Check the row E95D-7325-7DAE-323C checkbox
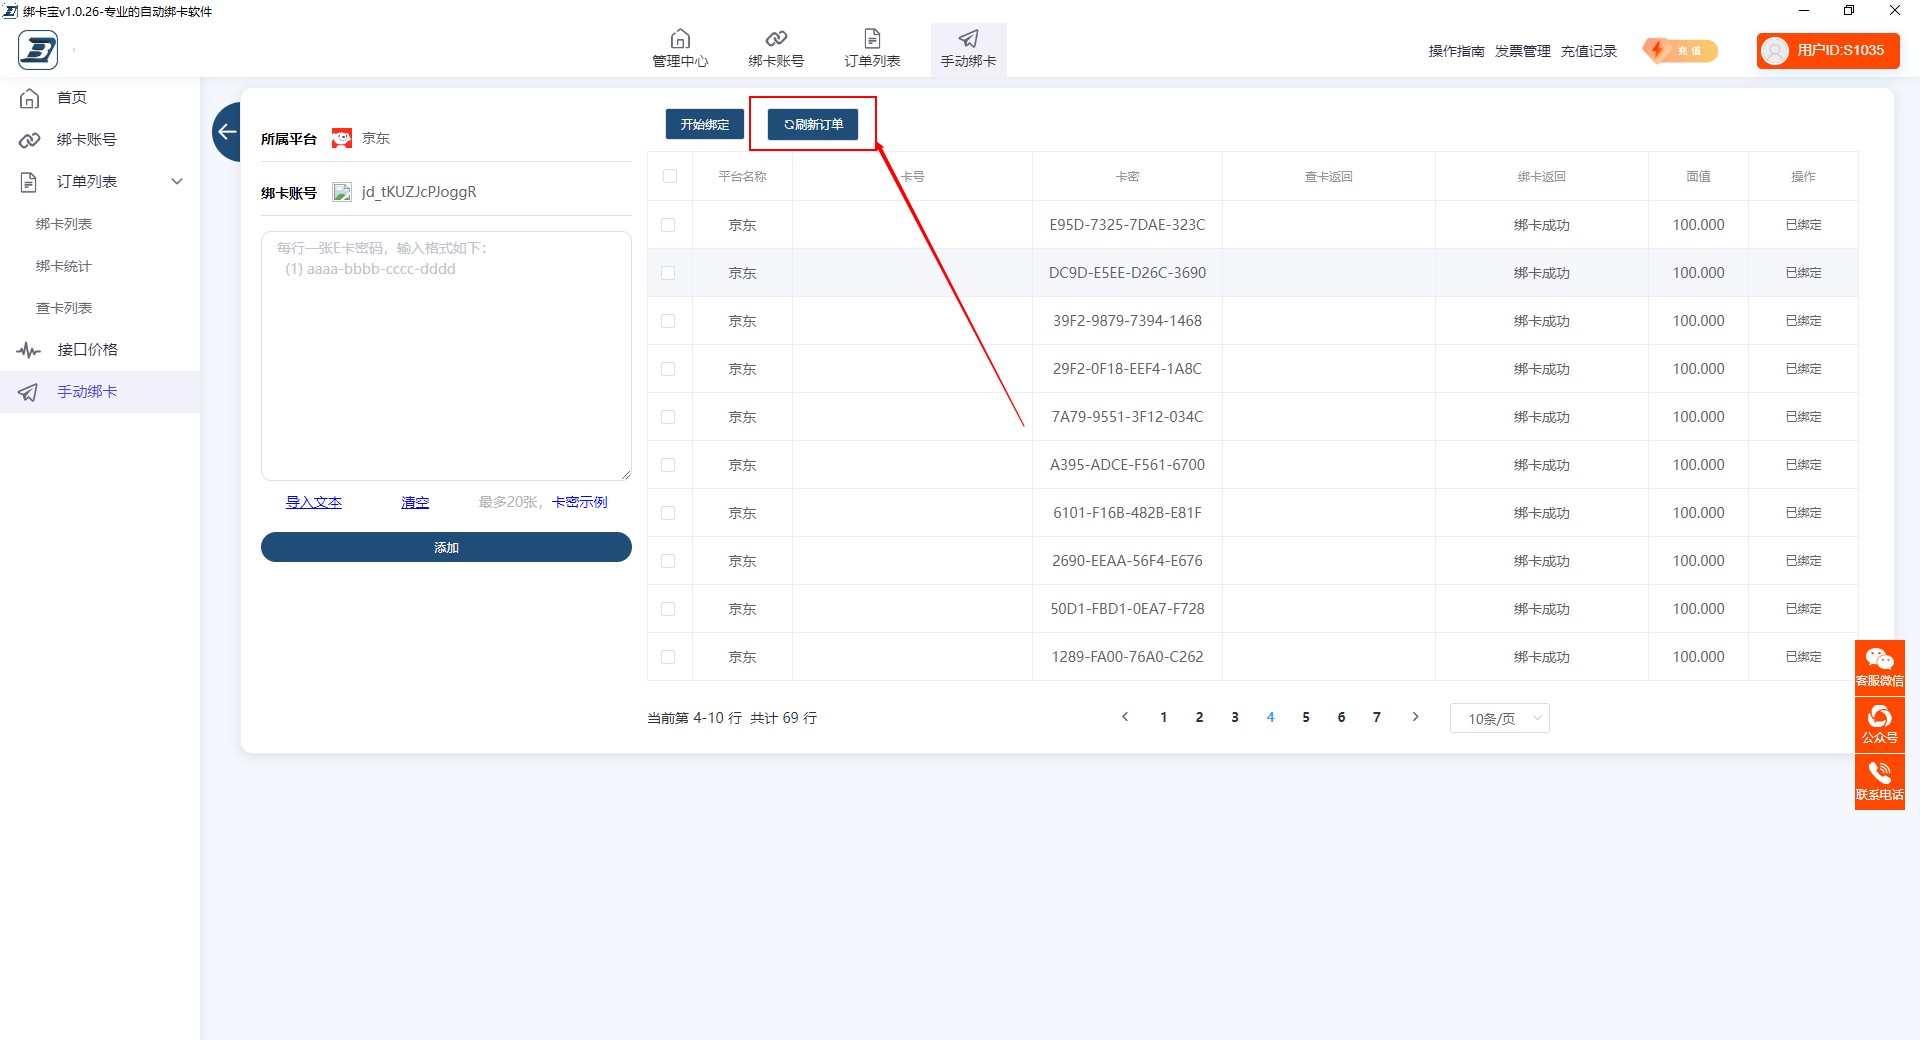 coord(668,225)
